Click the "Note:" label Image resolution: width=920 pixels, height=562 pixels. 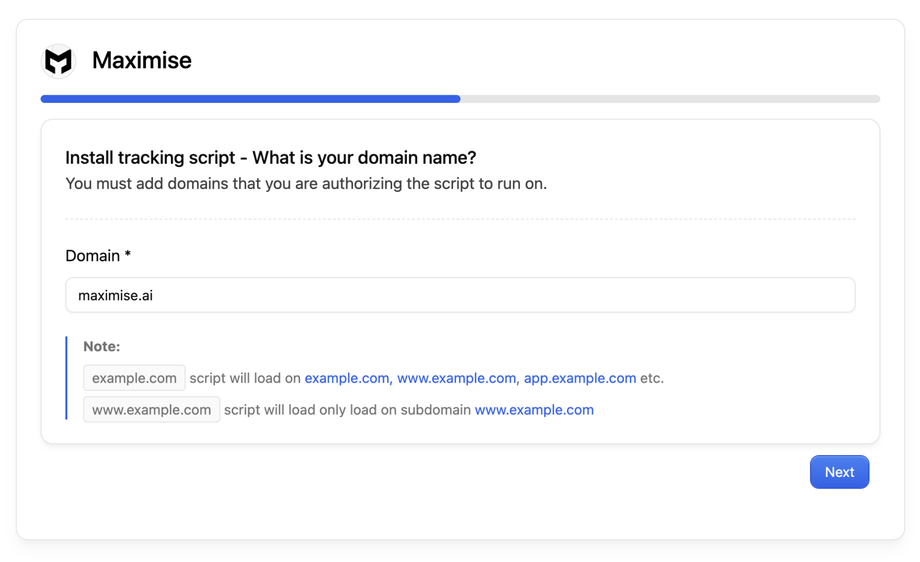tap(102, 346)
